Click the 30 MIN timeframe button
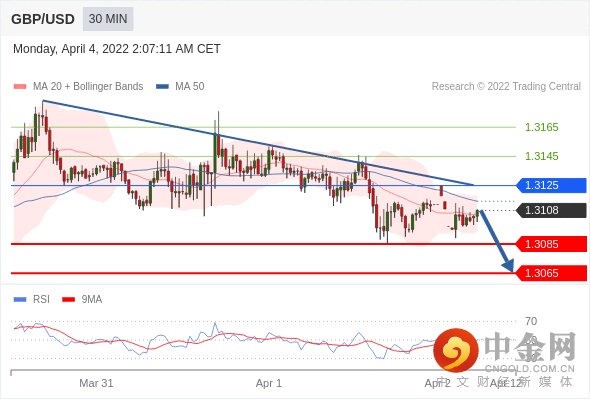The width and height of the screenshot is (590, 400). (108, 19)
